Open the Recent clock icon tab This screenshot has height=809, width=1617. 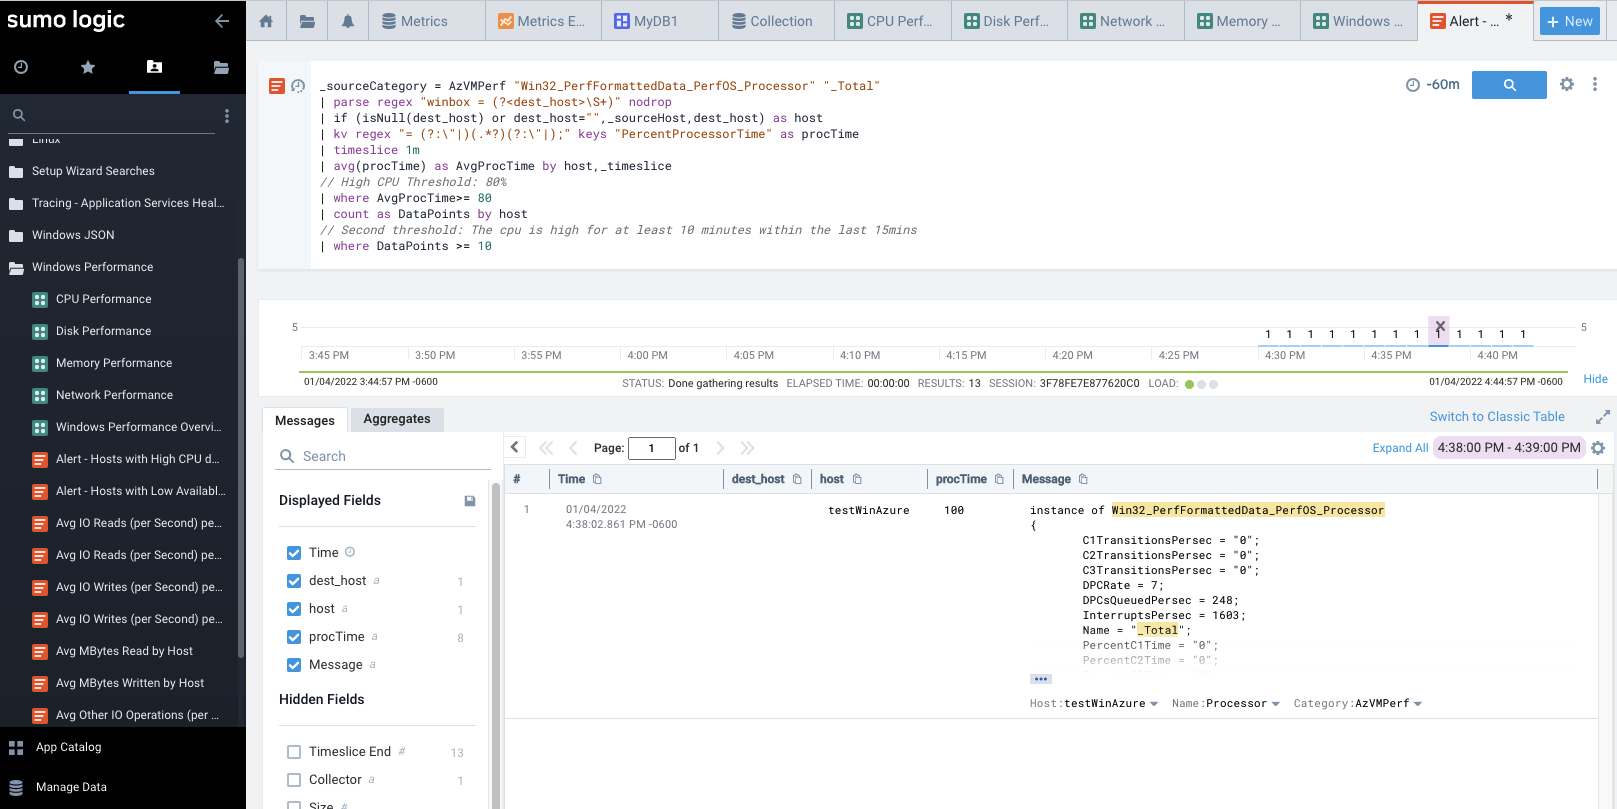tap(21, 67)
